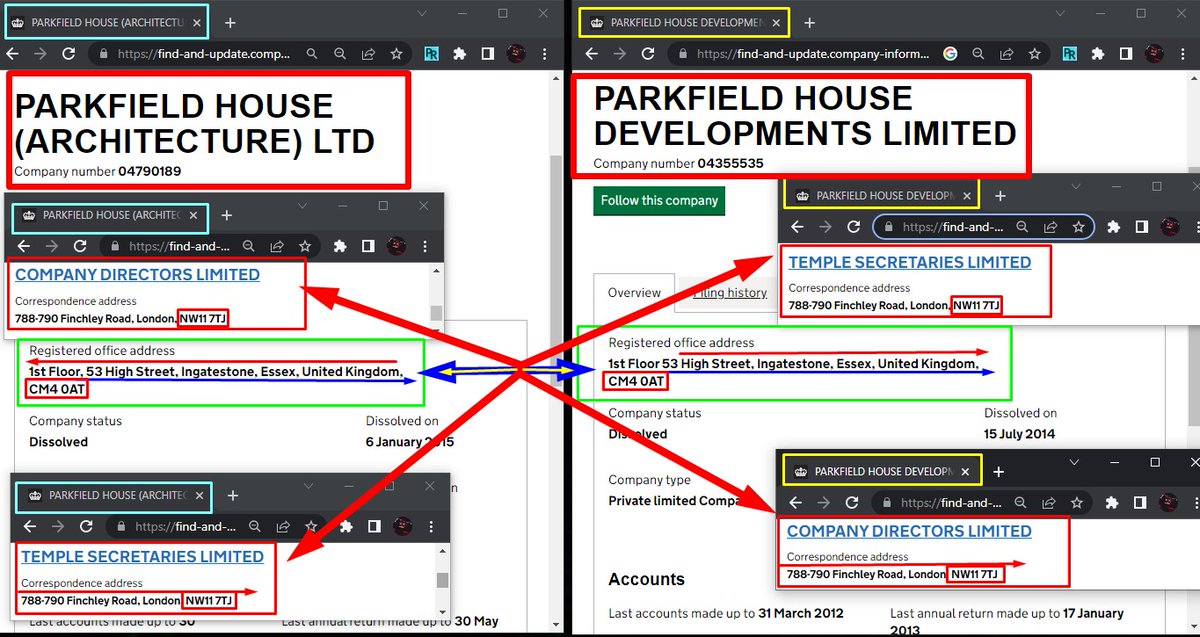Open extensions puzzle in Developments main window

click(x=1097, y=54)
